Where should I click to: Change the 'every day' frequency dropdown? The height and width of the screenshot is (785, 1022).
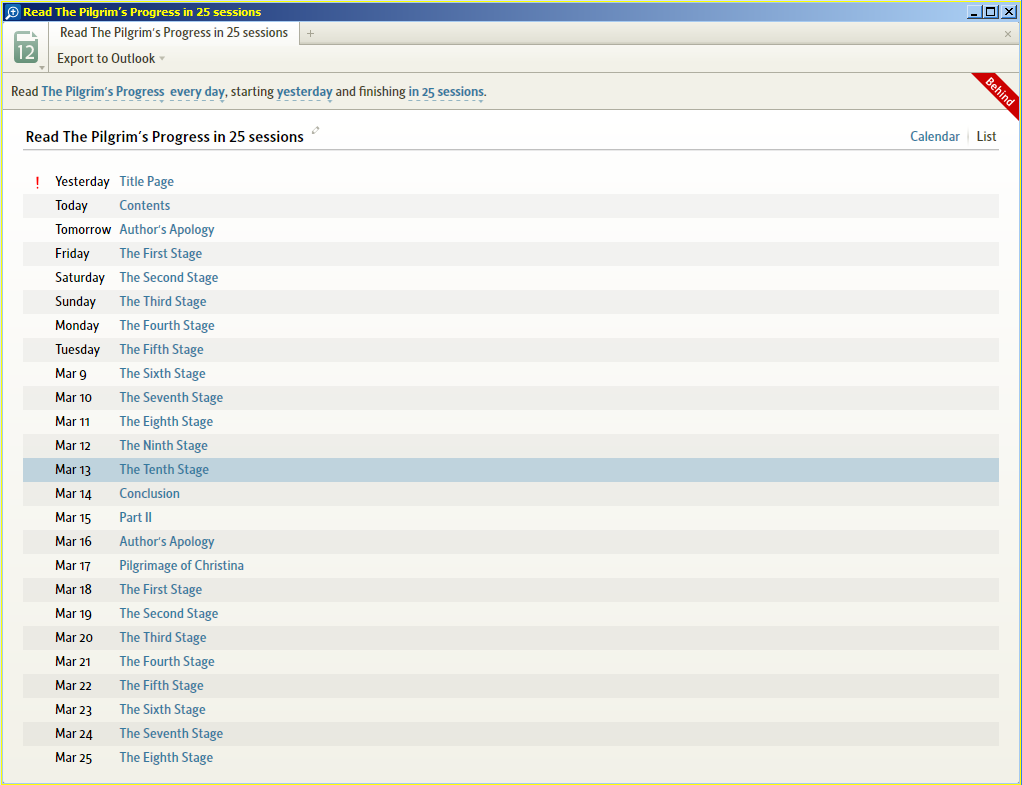[x=197, y=92]
